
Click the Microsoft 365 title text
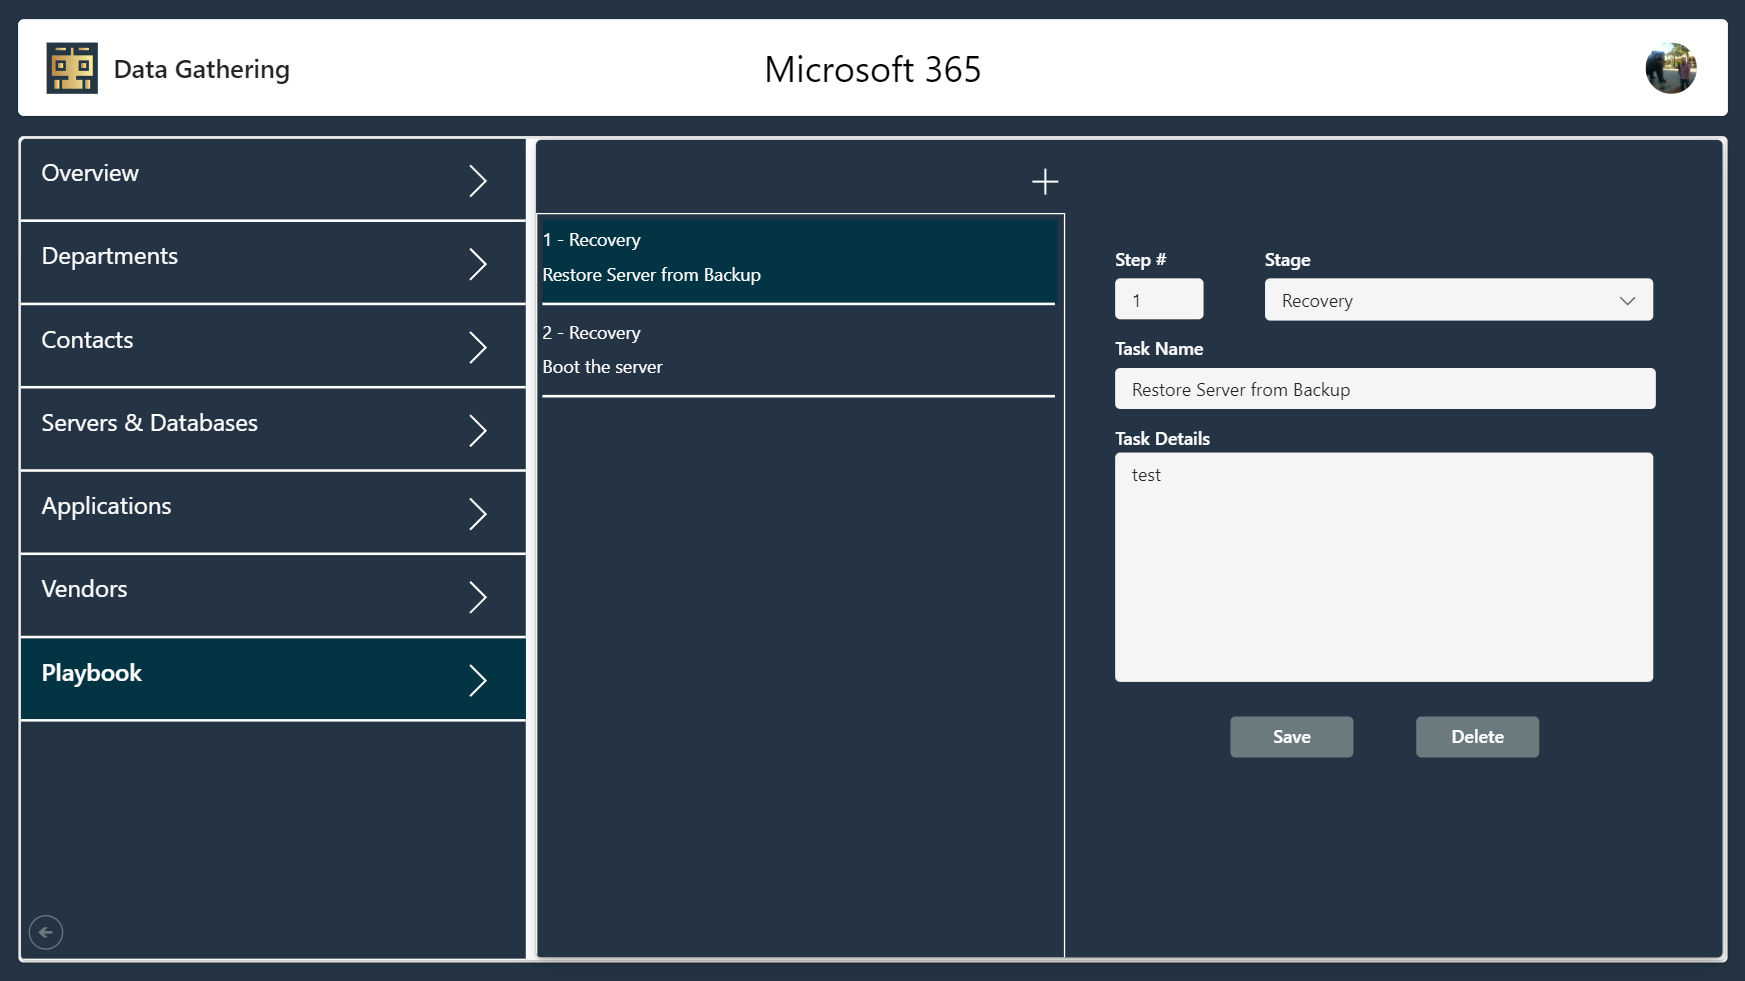pos(873,69)
